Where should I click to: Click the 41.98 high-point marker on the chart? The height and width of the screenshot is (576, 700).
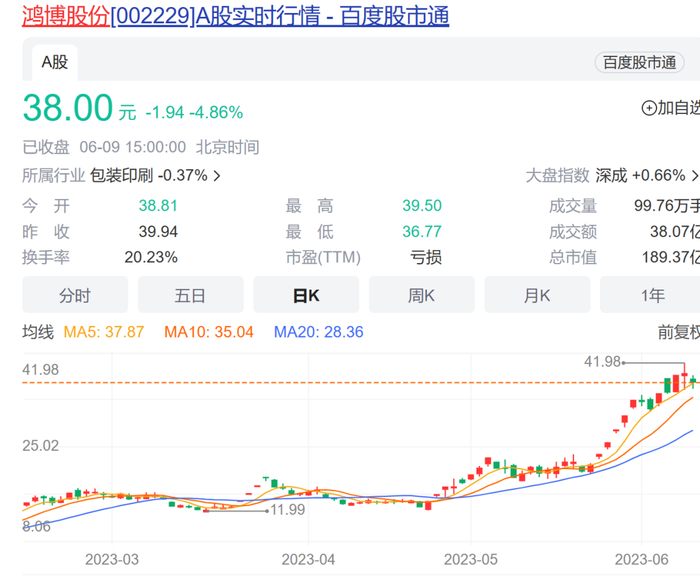pyautogui.click(x=602, y=362)
